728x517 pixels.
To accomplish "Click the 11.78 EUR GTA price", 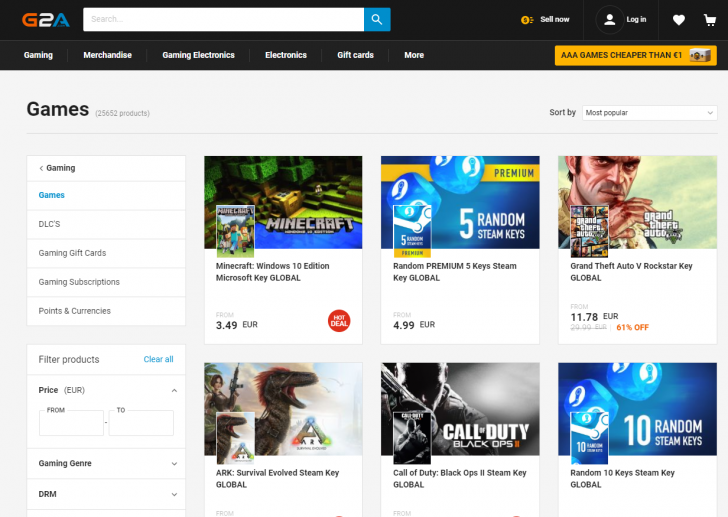I will pos(594,317).
